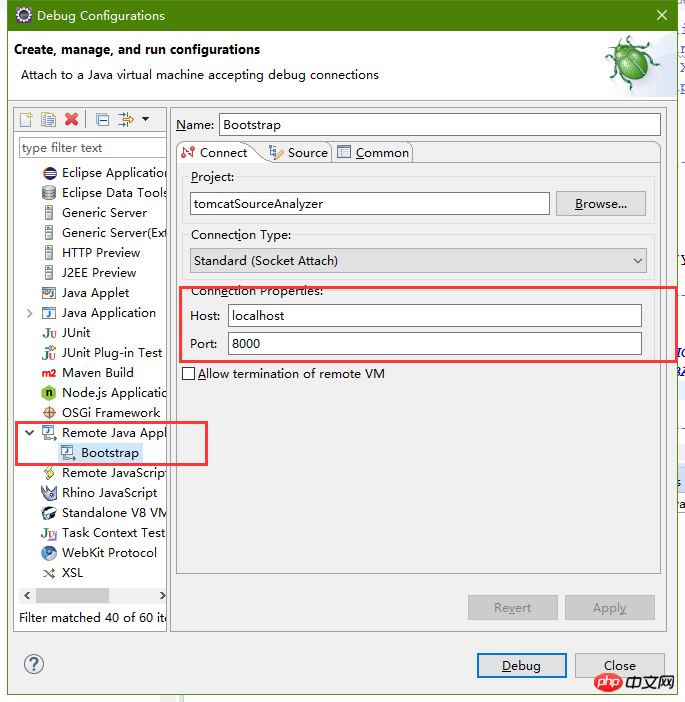685x702 pixels.
Task: Delete selected launch configuration with red X
Action: pyautogui.click(x=72, y=120)
